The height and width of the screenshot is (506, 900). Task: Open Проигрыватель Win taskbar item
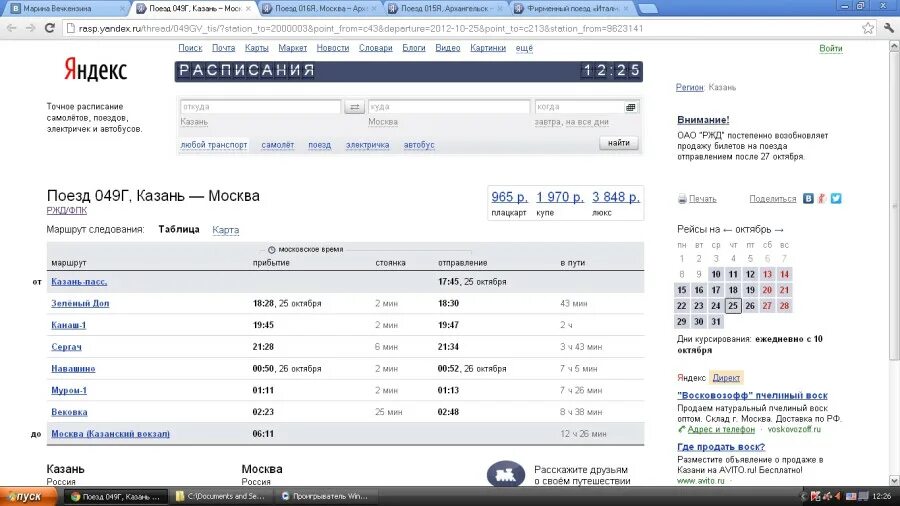click(x=325, y=496)
